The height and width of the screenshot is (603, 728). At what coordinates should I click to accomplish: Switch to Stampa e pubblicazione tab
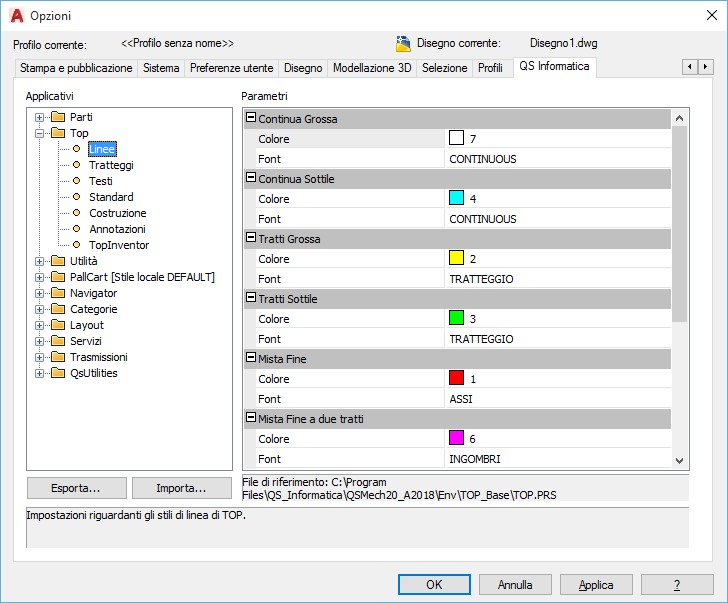76,68
